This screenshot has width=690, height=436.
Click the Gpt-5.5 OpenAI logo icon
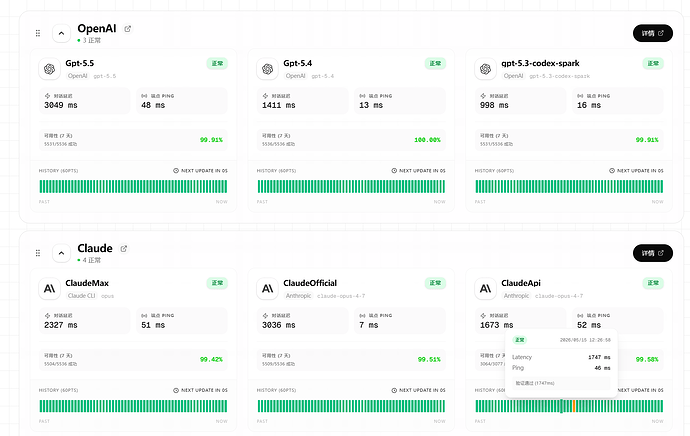[49, 69]
